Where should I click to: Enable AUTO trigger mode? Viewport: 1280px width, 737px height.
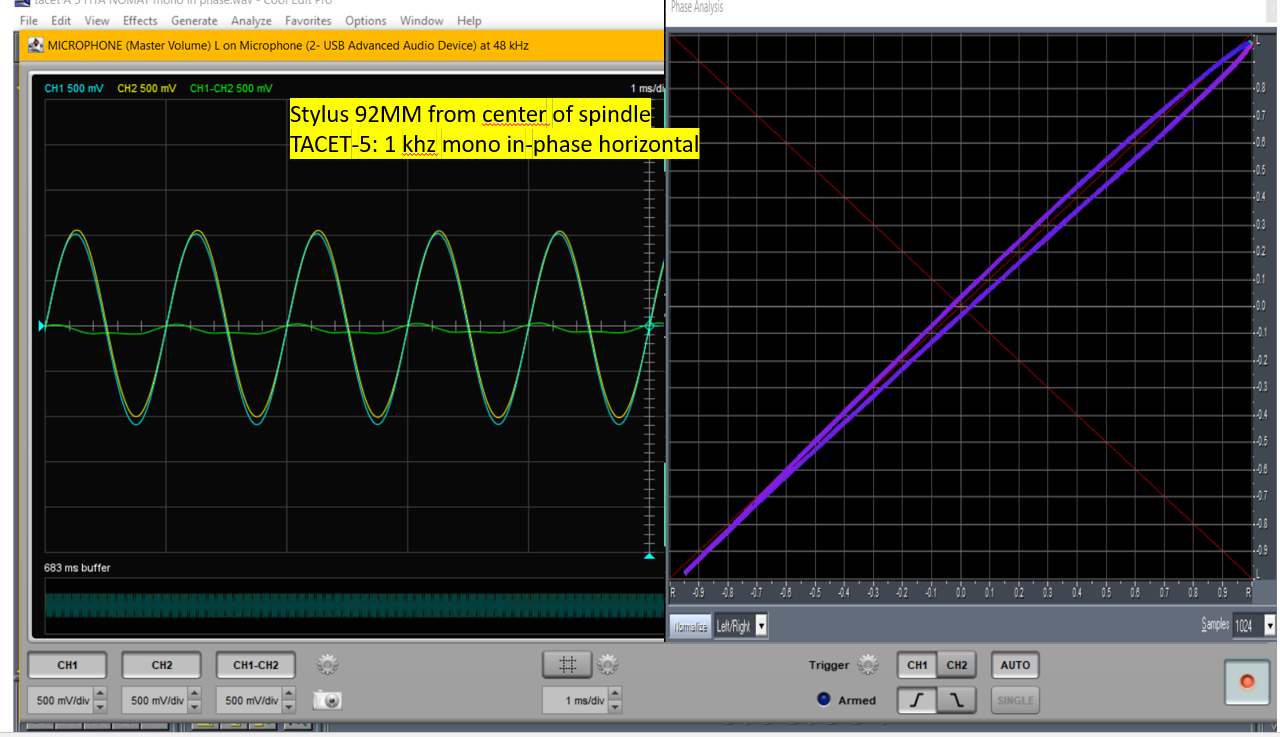[x=1015, y=664]
